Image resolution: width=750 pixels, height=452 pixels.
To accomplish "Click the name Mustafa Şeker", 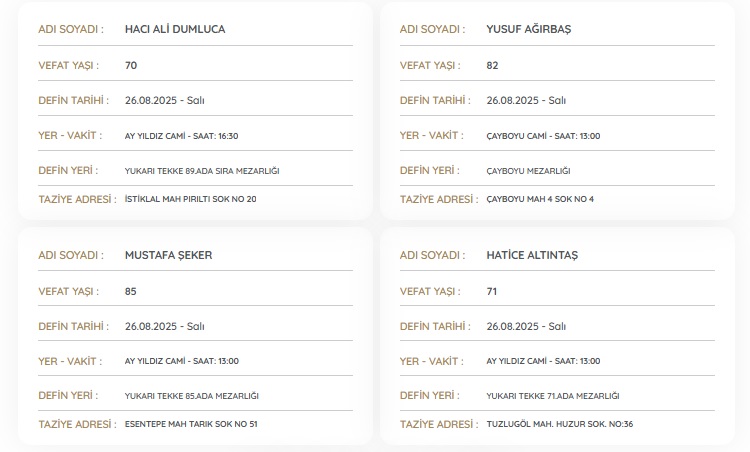I will [x=168, y=255].
